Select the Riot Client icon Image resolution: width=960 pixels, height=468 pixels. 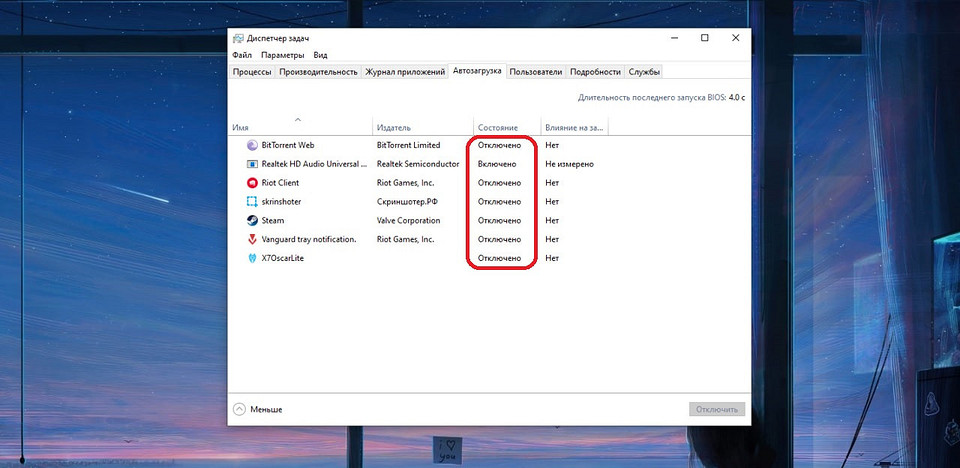coord(252,183)
